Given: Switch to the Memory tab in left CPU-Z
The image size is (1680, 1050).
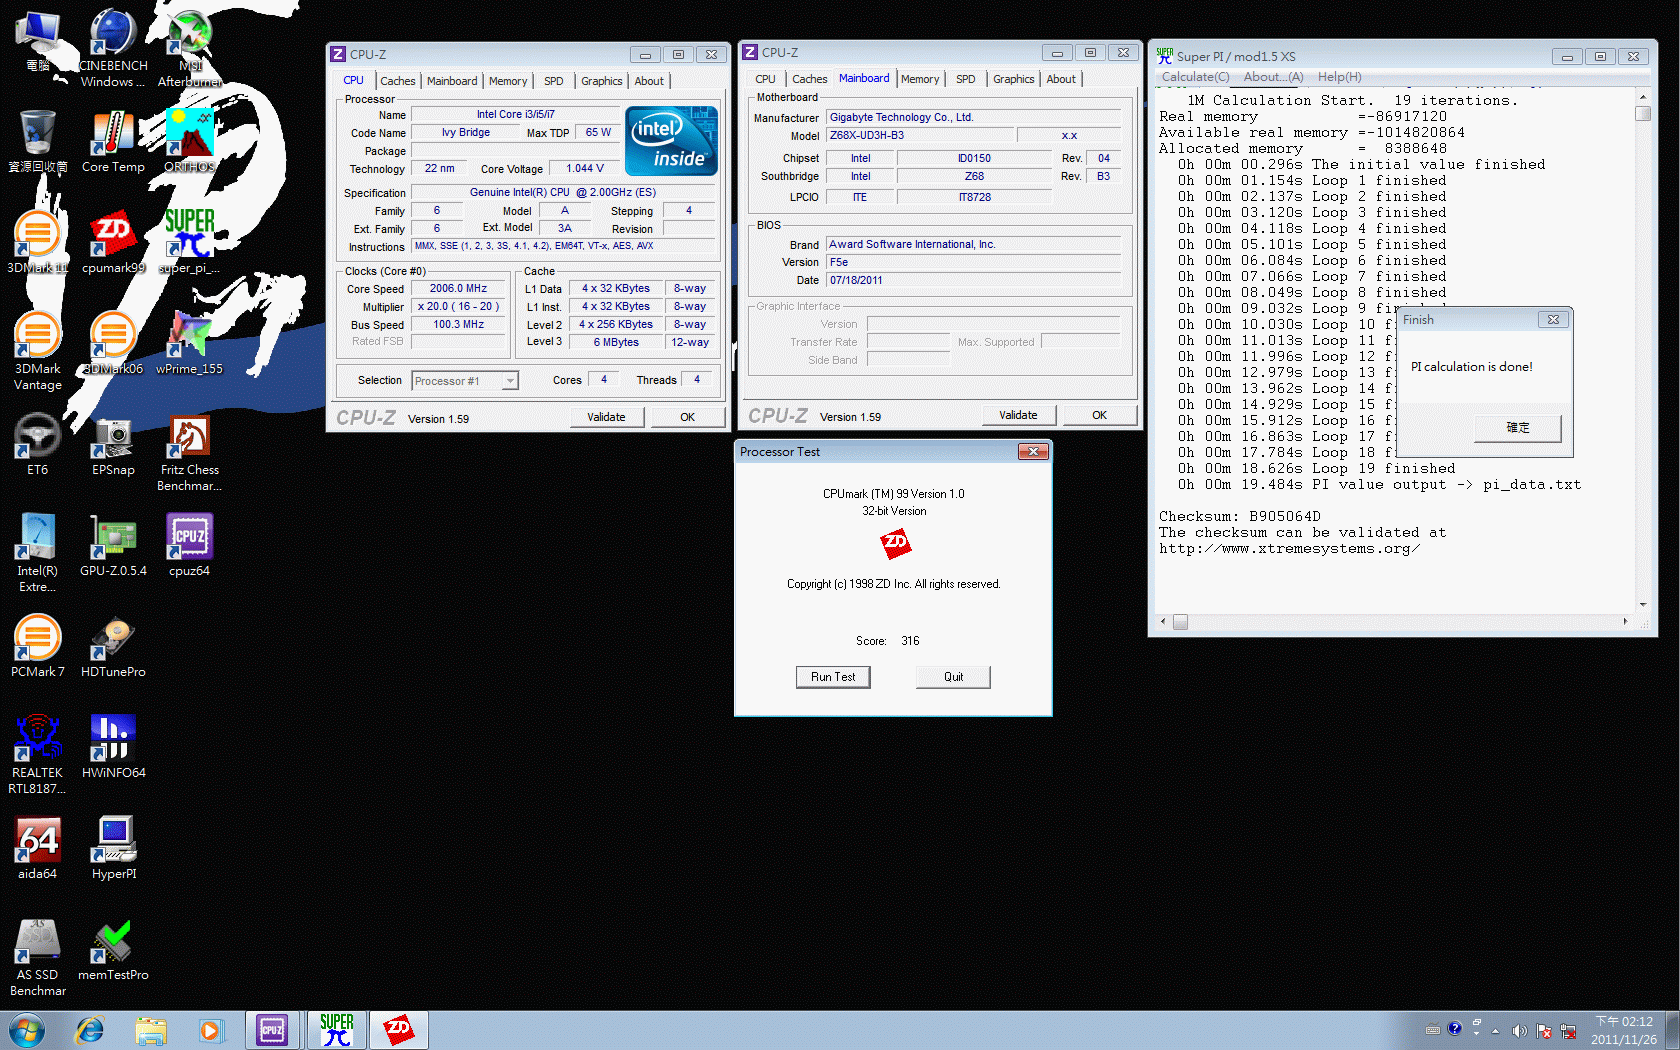Looking at the screenshot, I should [507, 81].
